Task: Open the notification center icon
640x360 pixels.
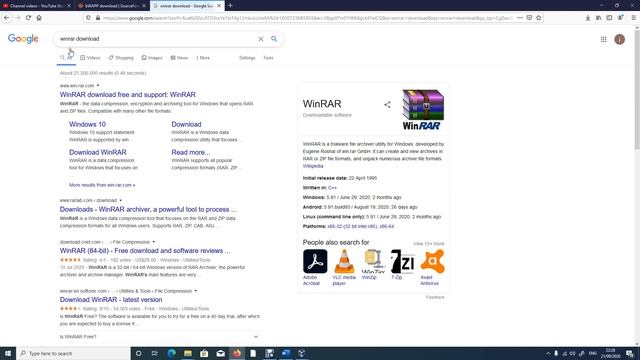Action: point(630,353)
